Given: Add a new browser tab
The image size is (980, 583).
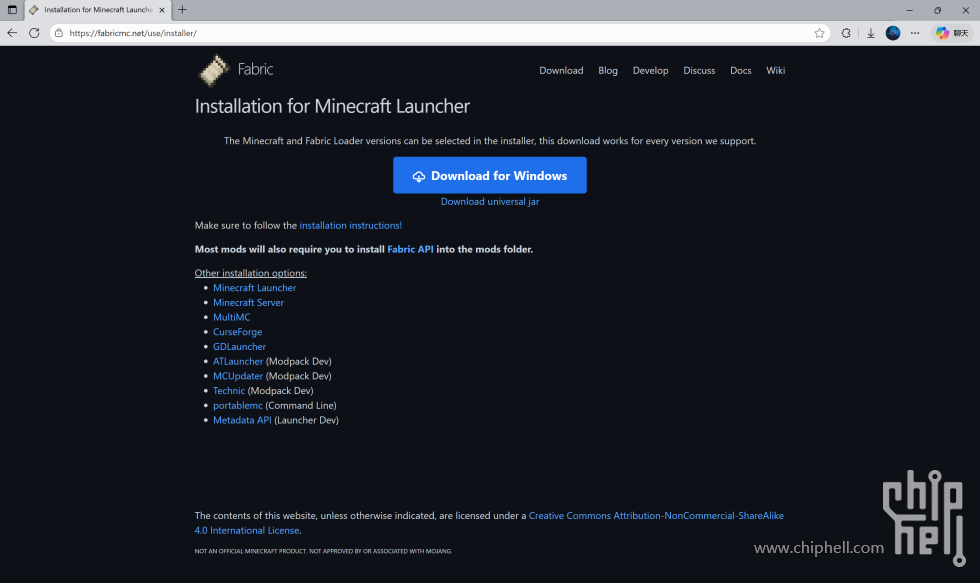Looking at the screenshot, I should (182, 10).
